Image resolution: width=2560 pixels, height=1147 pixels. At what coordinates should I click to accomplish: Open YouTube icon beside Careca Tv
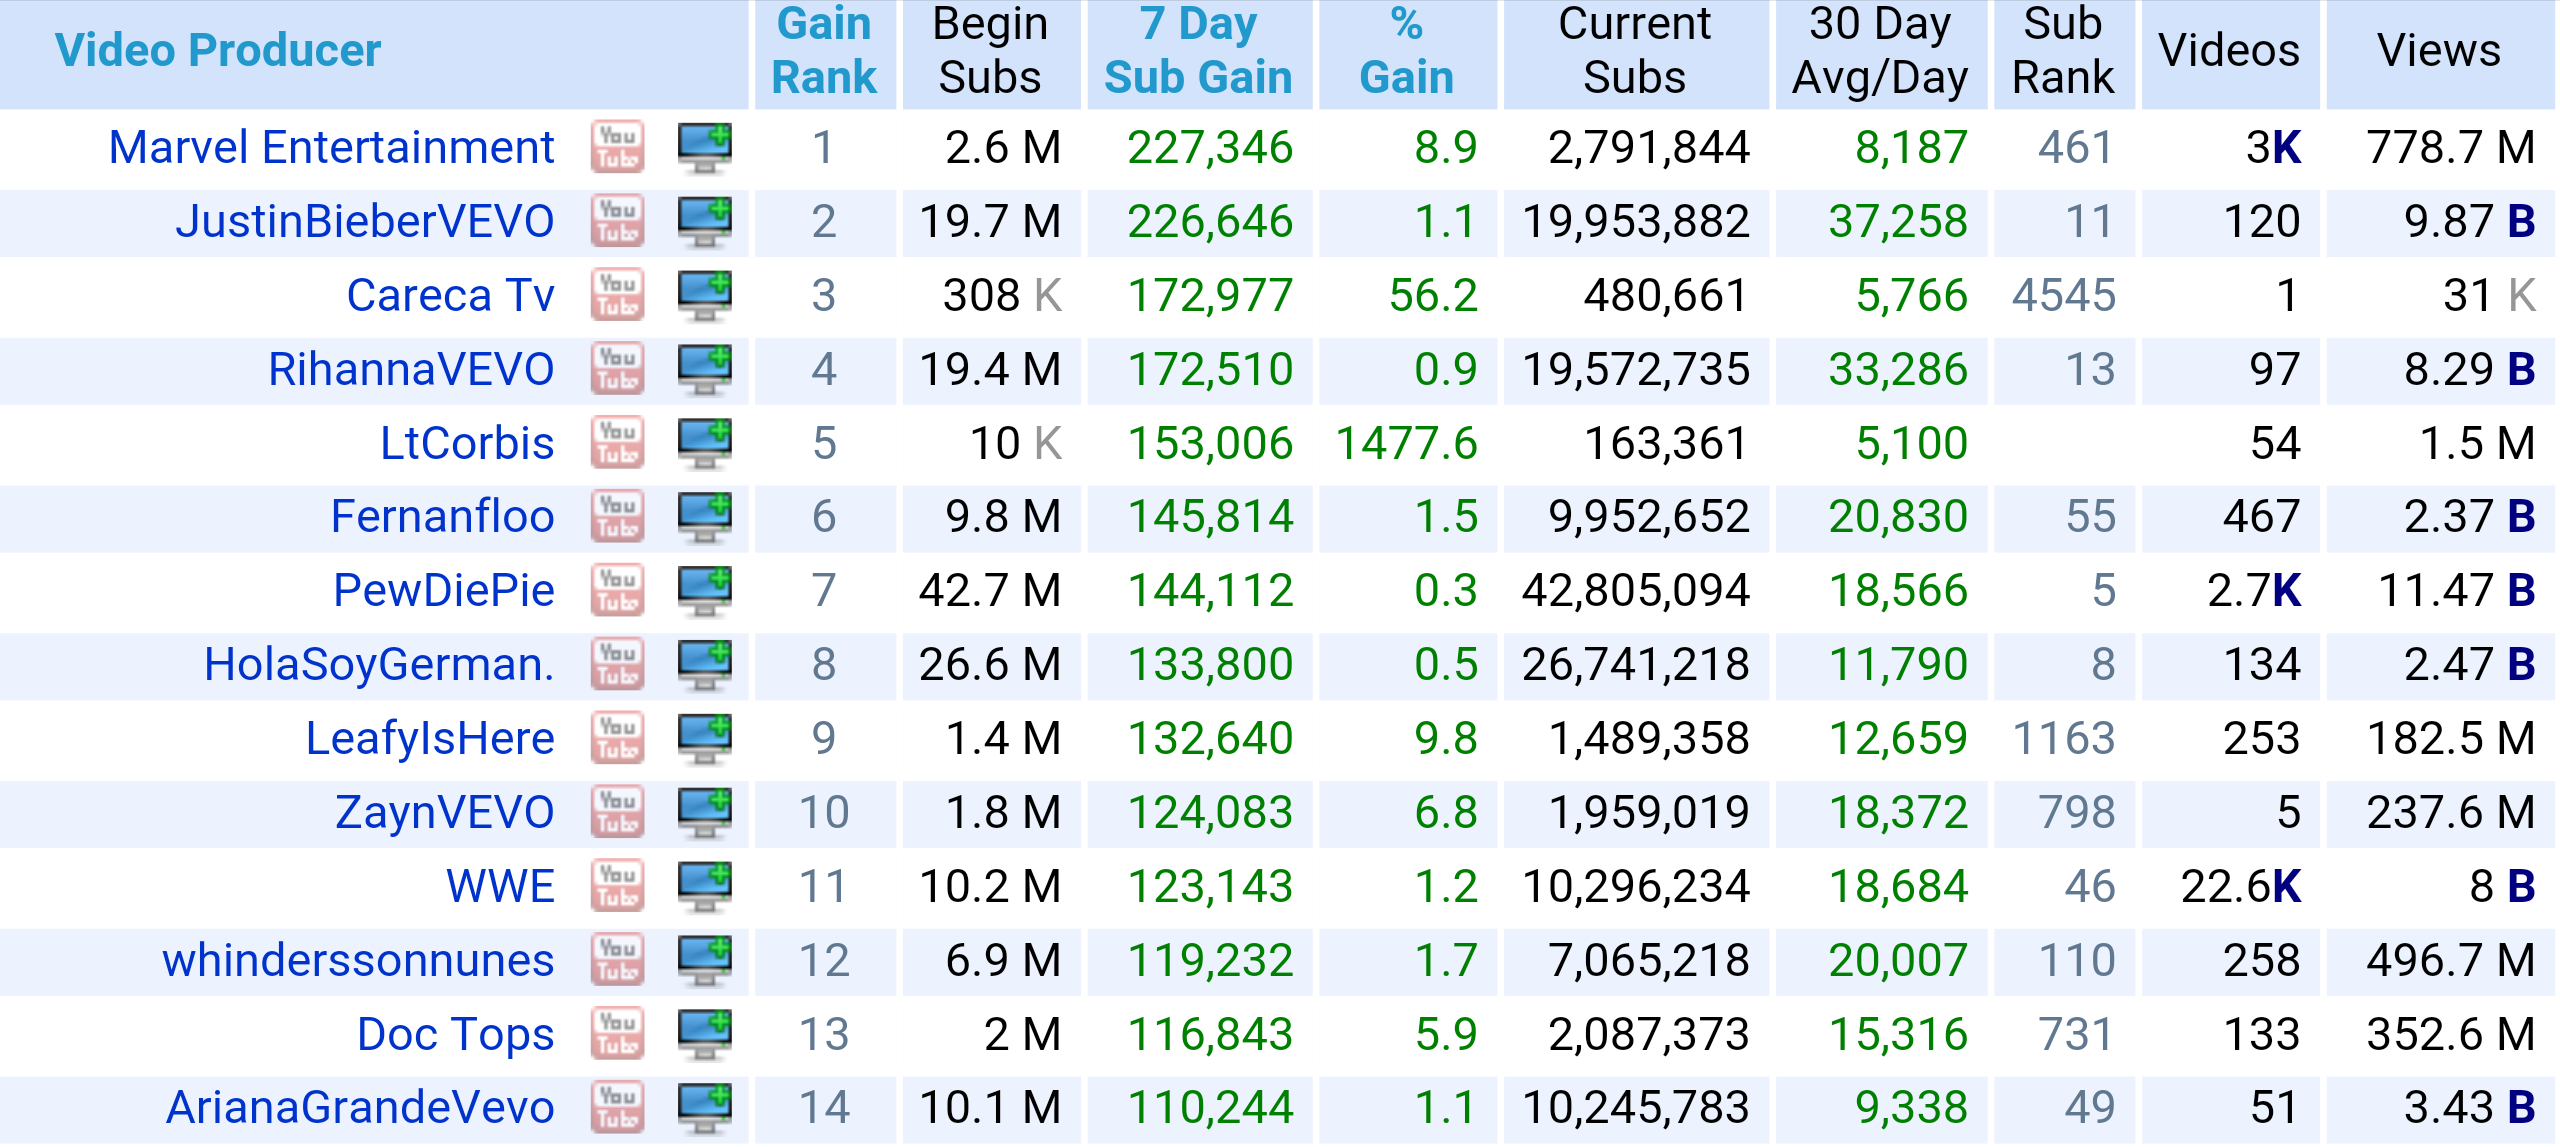(x=617, y=296)
